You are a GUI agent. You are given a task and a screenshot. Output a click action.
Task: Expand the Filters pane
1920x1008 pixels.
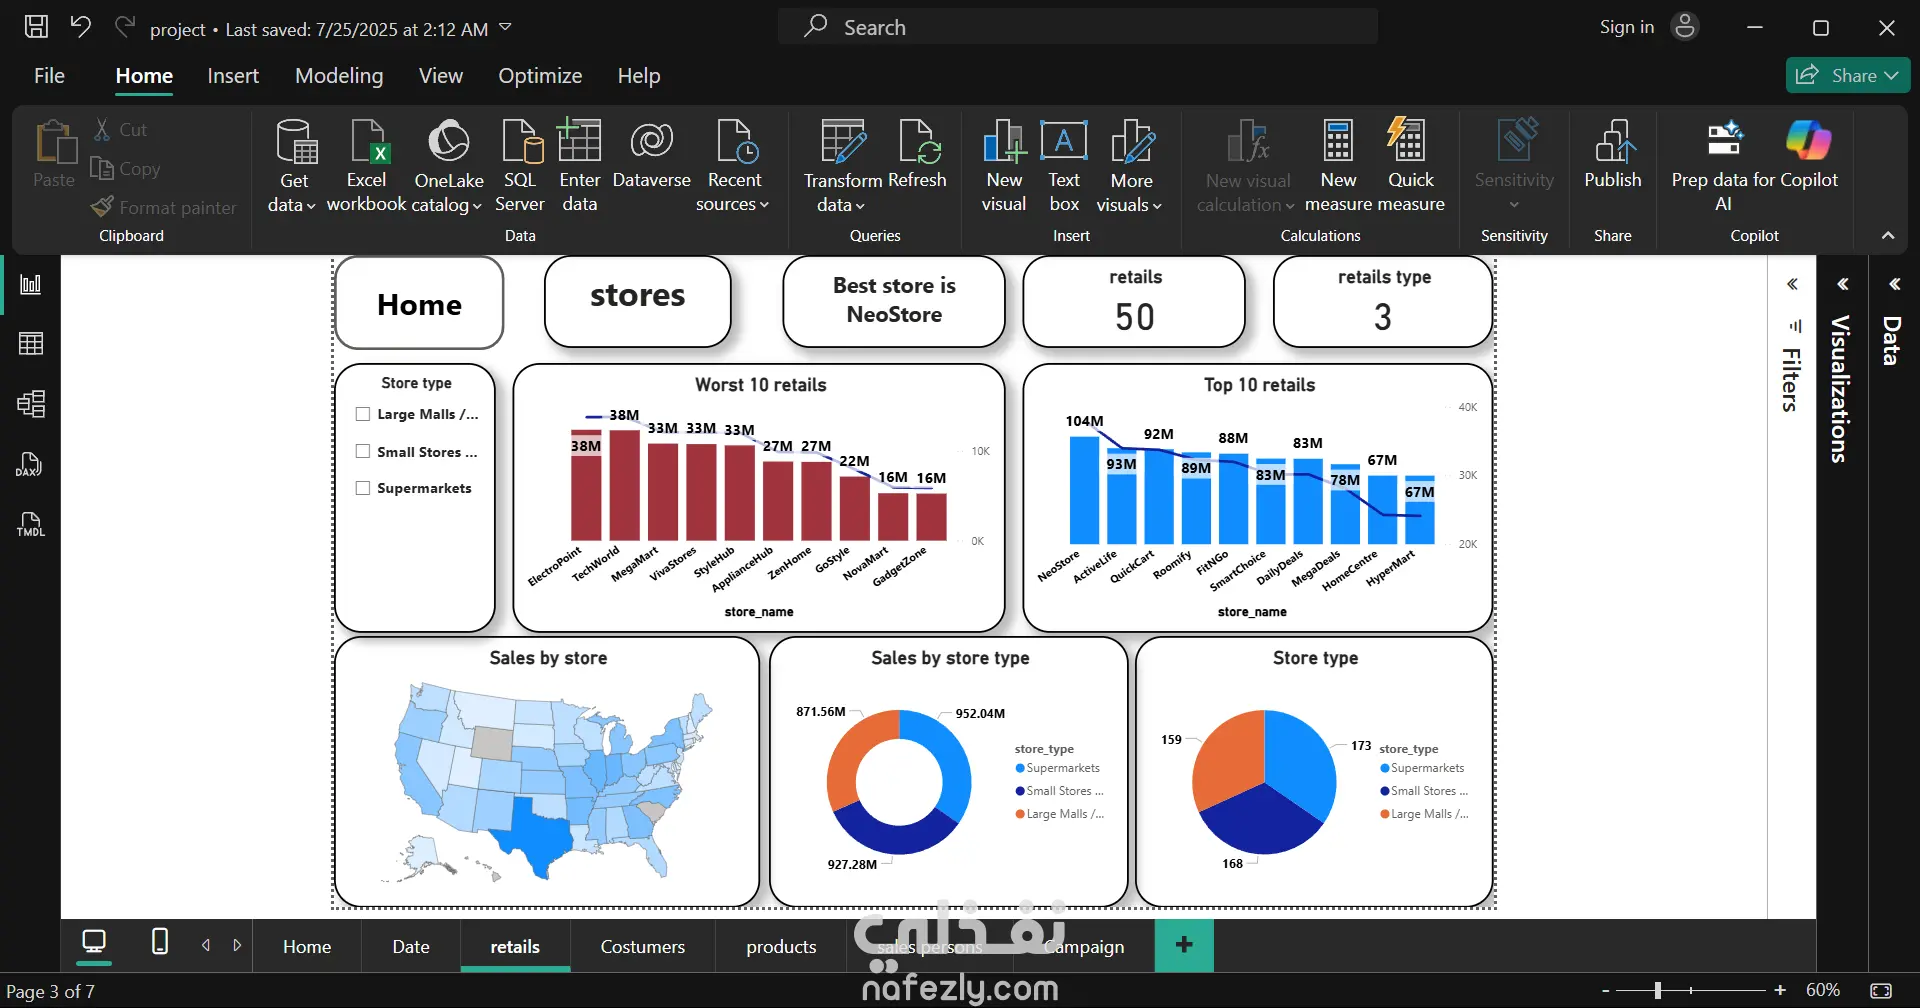click(x=1792, y=284)
